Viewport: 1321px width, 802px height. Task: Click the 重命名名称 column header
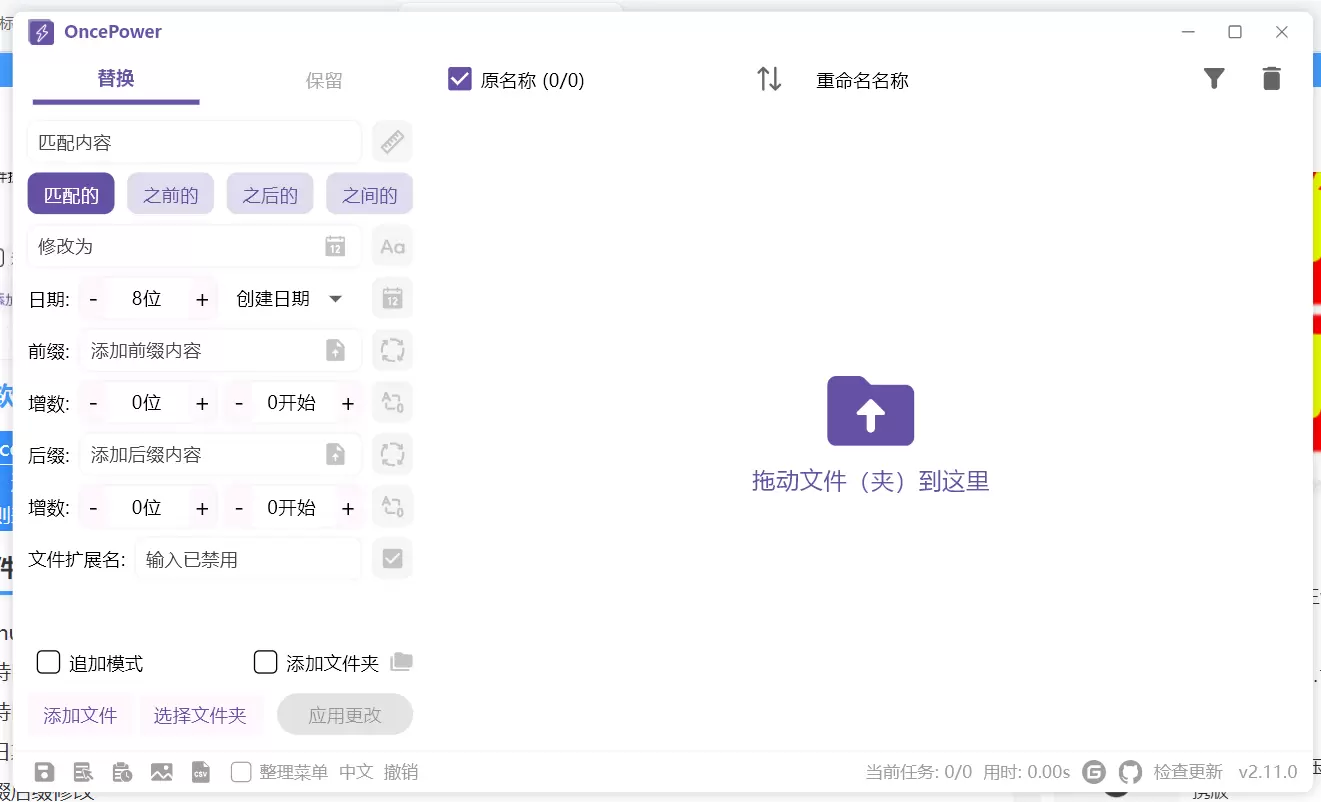tap(862, 81)
